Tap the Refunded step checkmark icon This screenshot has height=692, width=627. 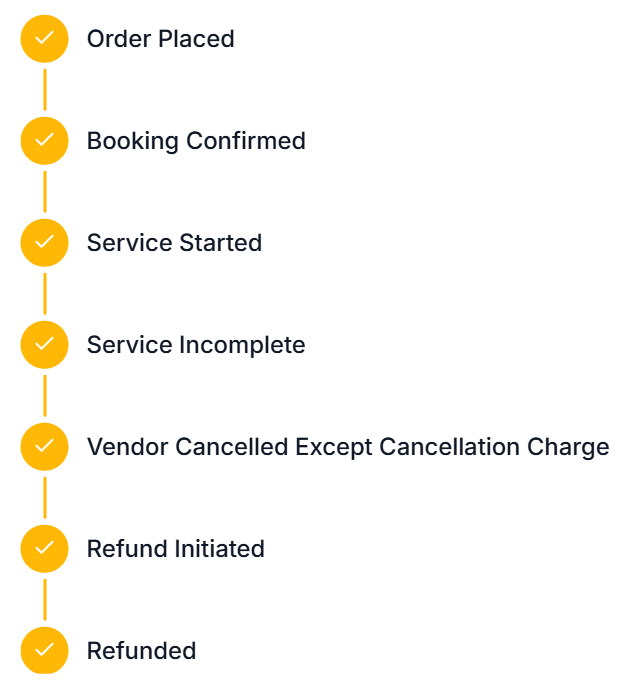point(44,651)
